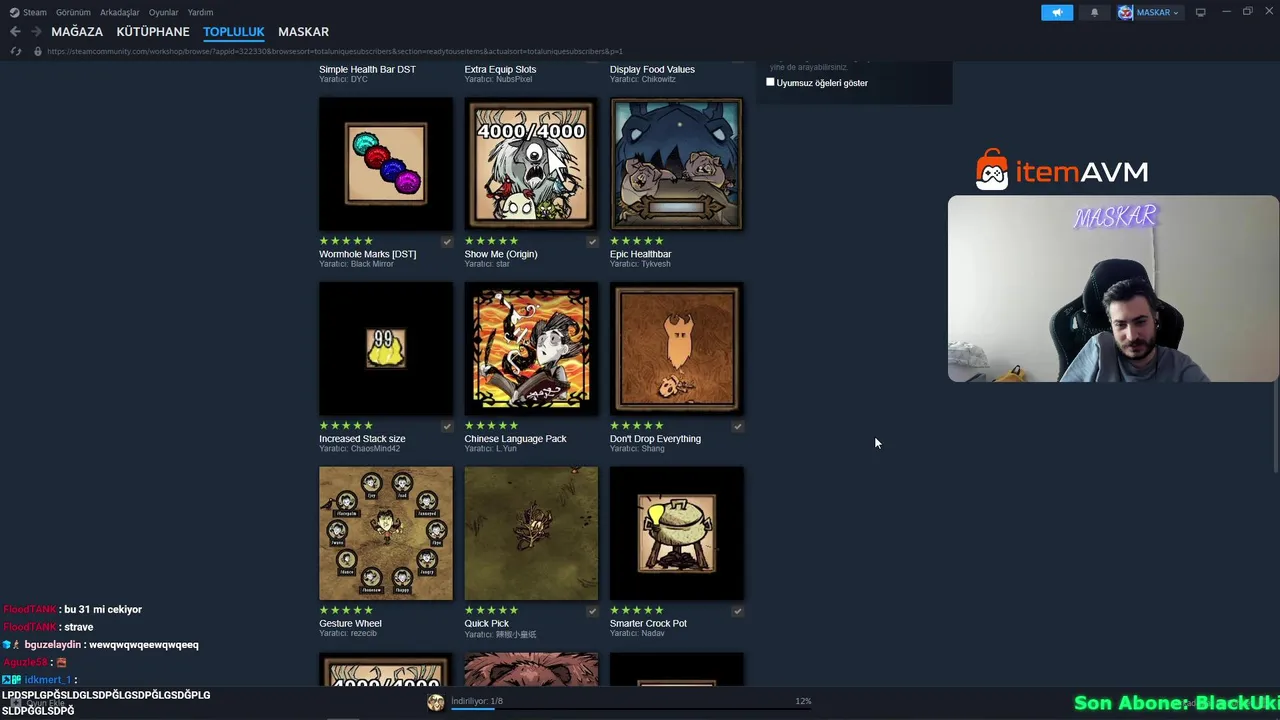1280x720 pixels.
Task: Open the Oyunlar menu
Action: point(163,12)
